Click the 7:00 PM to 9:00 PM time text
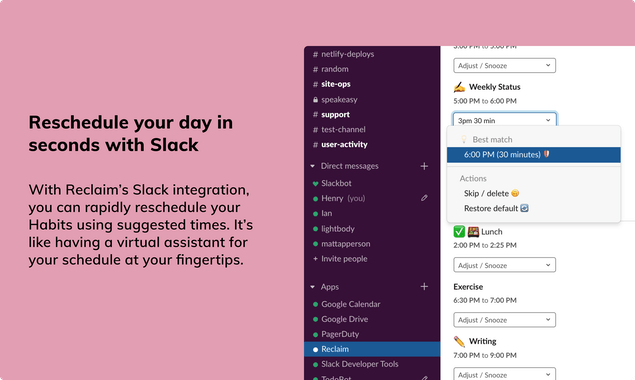635x380 pixels. click(x=485, y=355)
